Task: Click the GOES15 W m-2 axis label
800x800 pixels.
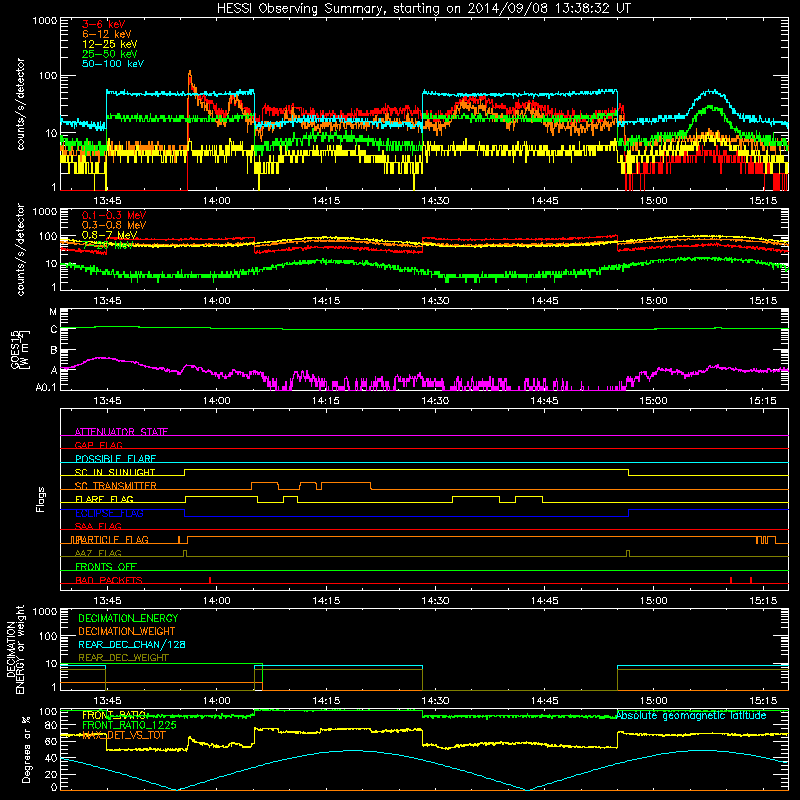Action: (x=20, y=349)
